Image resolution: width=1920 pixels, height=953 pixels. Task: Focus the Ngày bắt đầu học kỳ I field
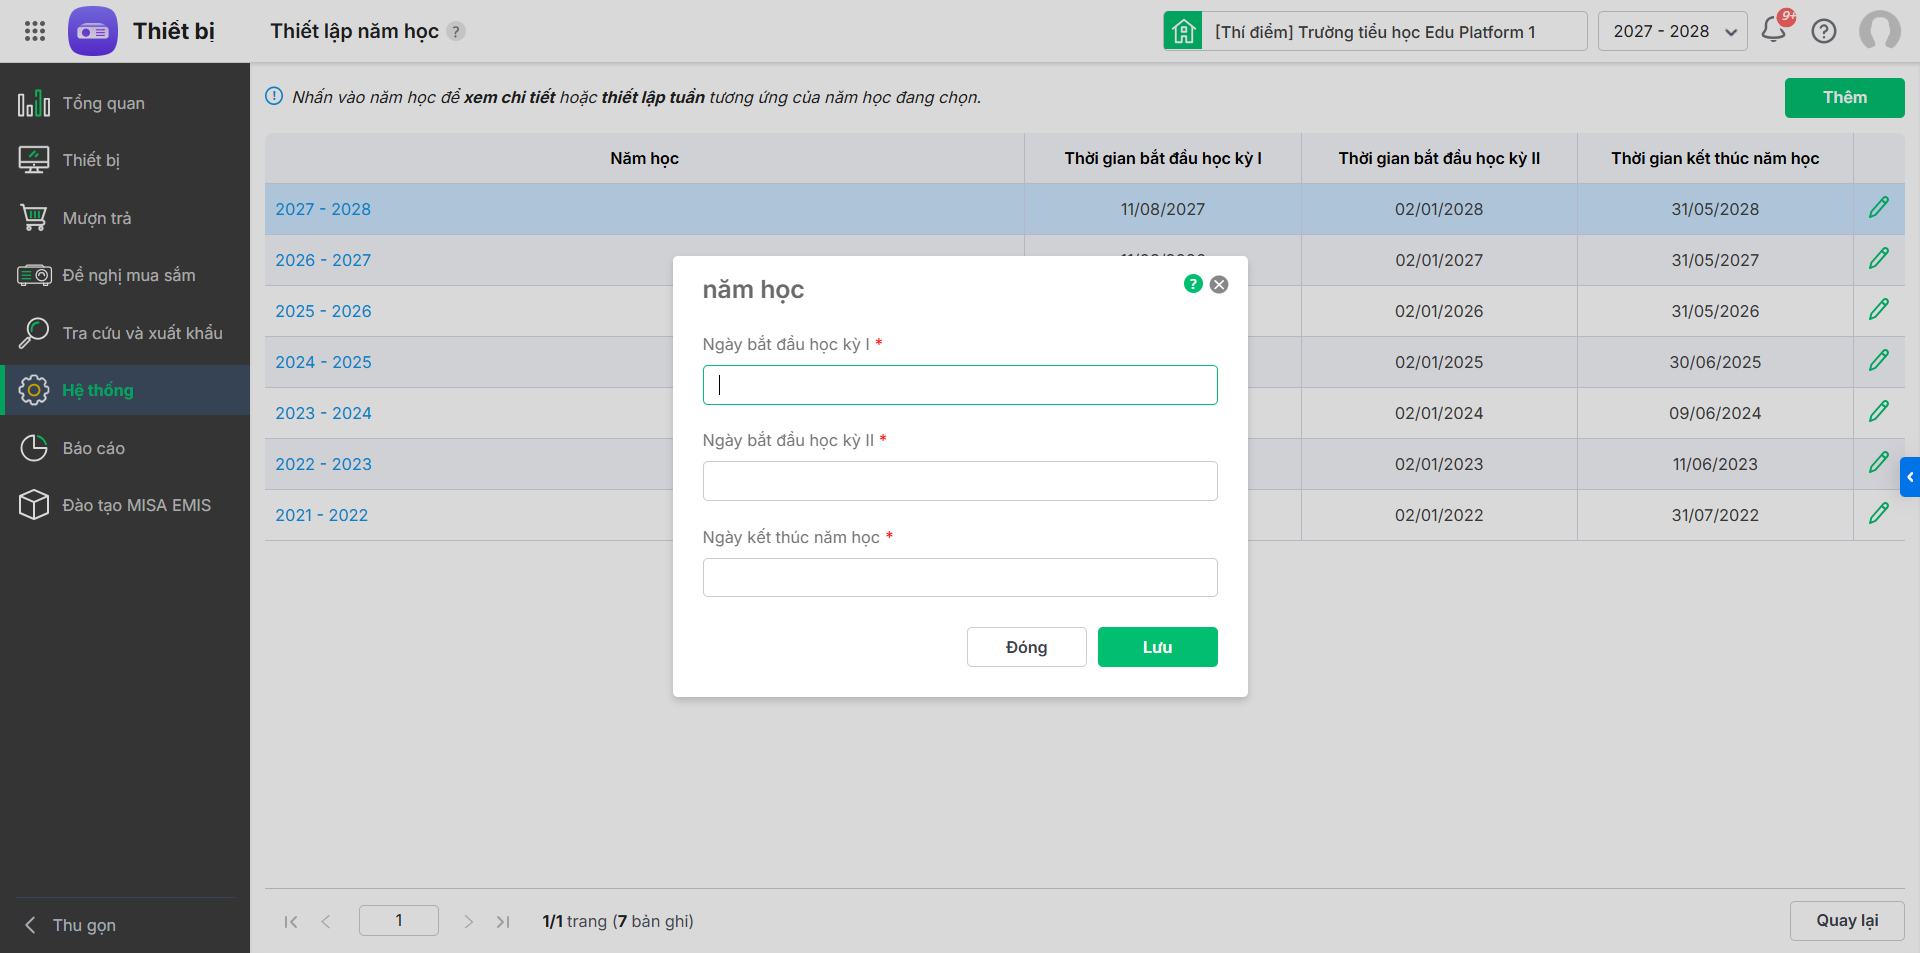960,385
